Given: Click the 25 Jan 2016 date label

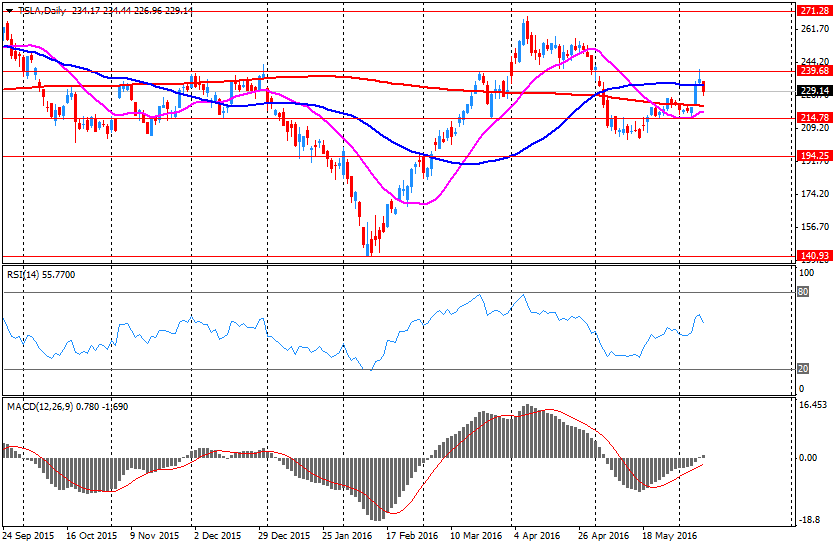Looking at the screenshot, I should (x=347, y=535).
